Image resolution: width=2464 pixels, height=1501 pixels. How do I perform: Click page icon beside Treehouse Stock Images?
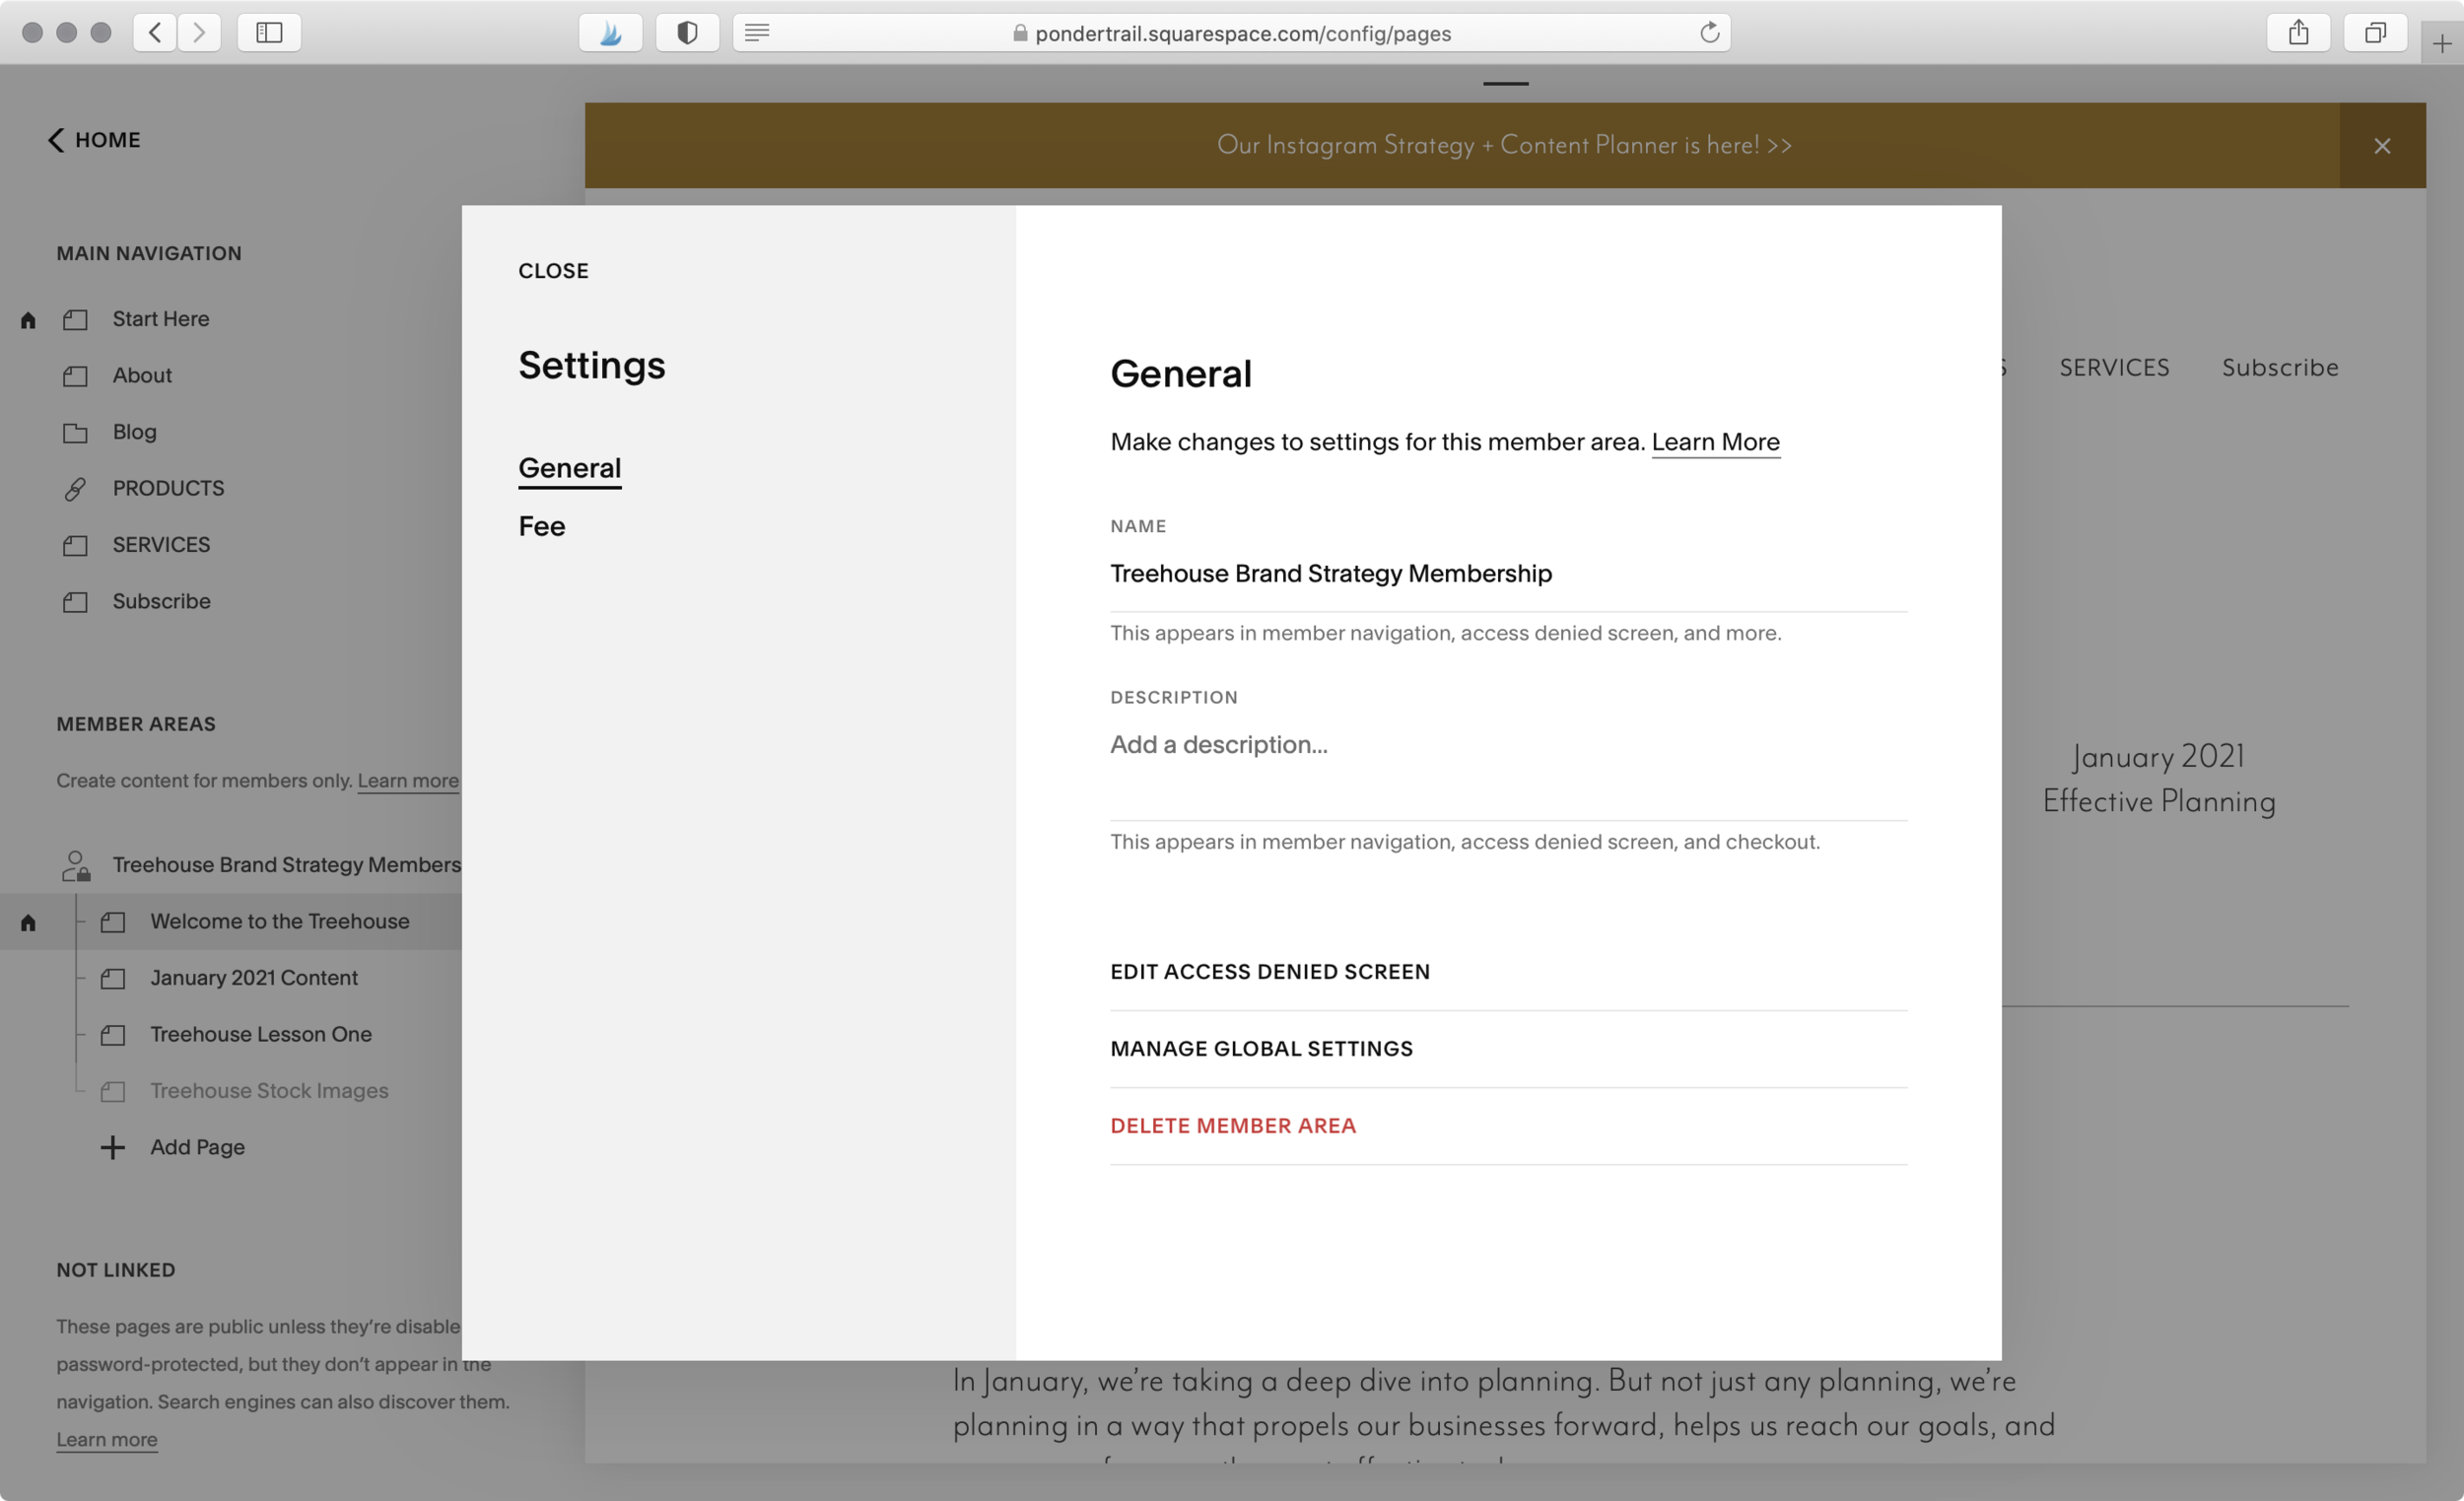[x=113, y=1091]
